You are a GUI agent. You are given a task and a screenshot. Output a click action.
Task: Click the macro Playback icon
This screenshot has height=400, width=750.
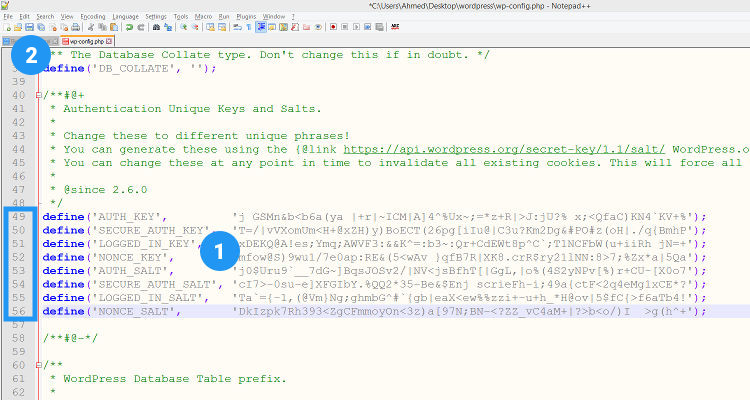pyautogui.click(x=356, y=27)
